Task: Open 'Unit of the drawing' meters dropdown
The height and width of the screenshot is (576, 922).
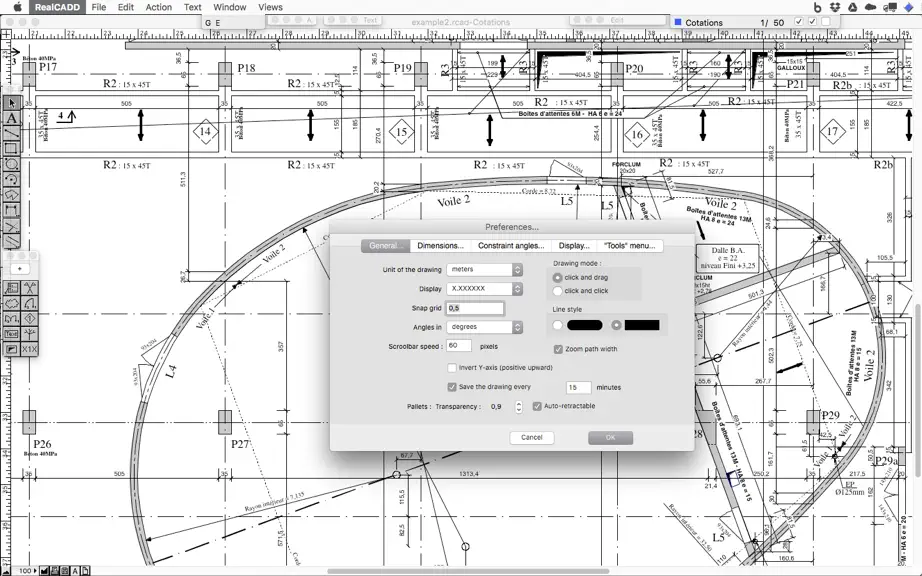Action: 485,270
